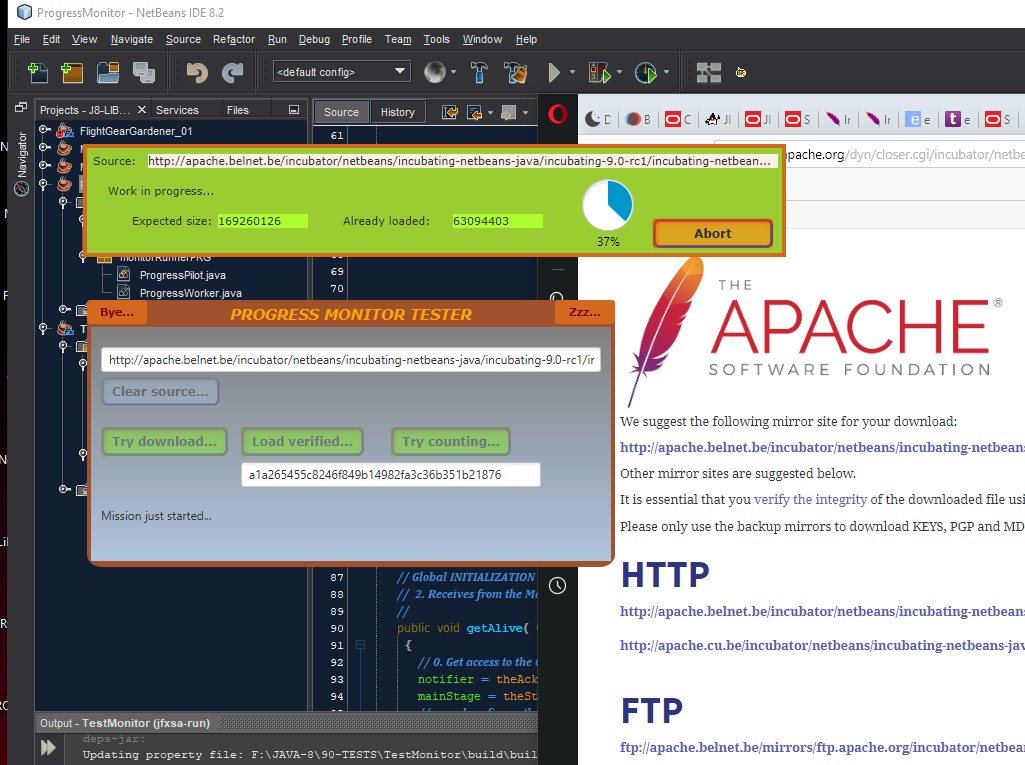Run the project with green play icon
1025x765 pixels.
click(x=554, y=72)
